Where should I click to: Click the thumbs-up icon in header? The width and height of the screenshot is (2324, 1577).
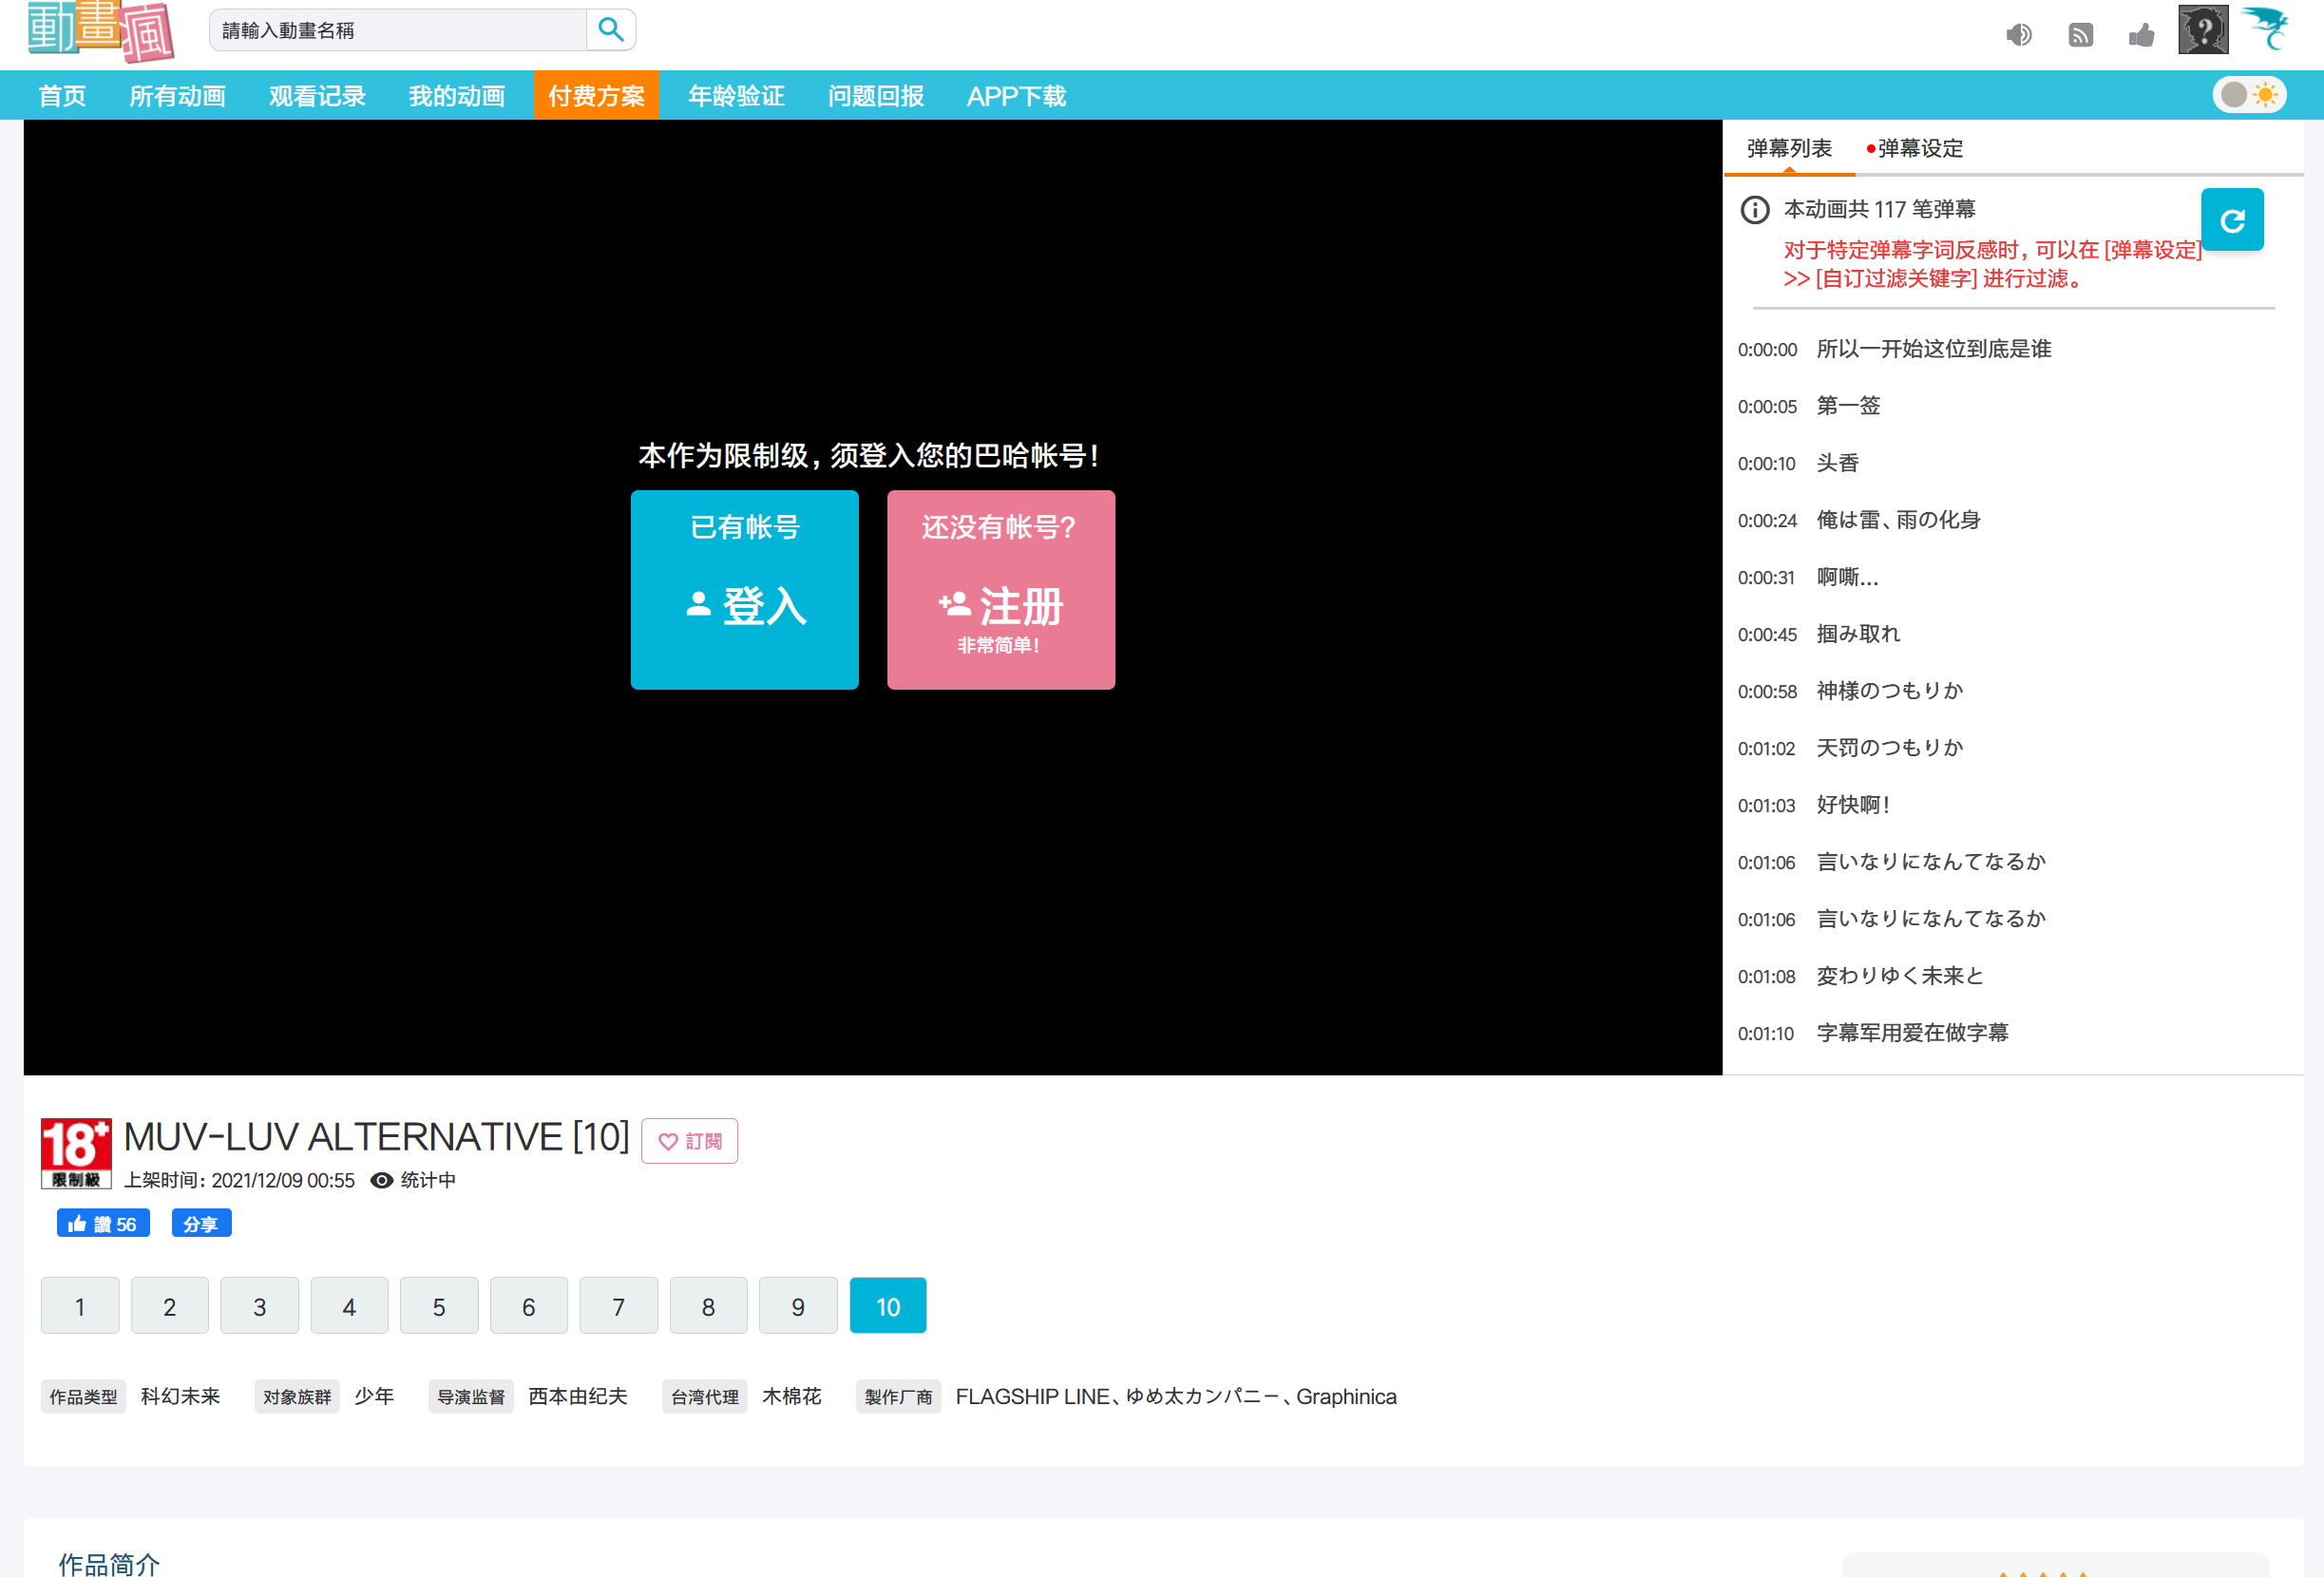coord(2141,35)
